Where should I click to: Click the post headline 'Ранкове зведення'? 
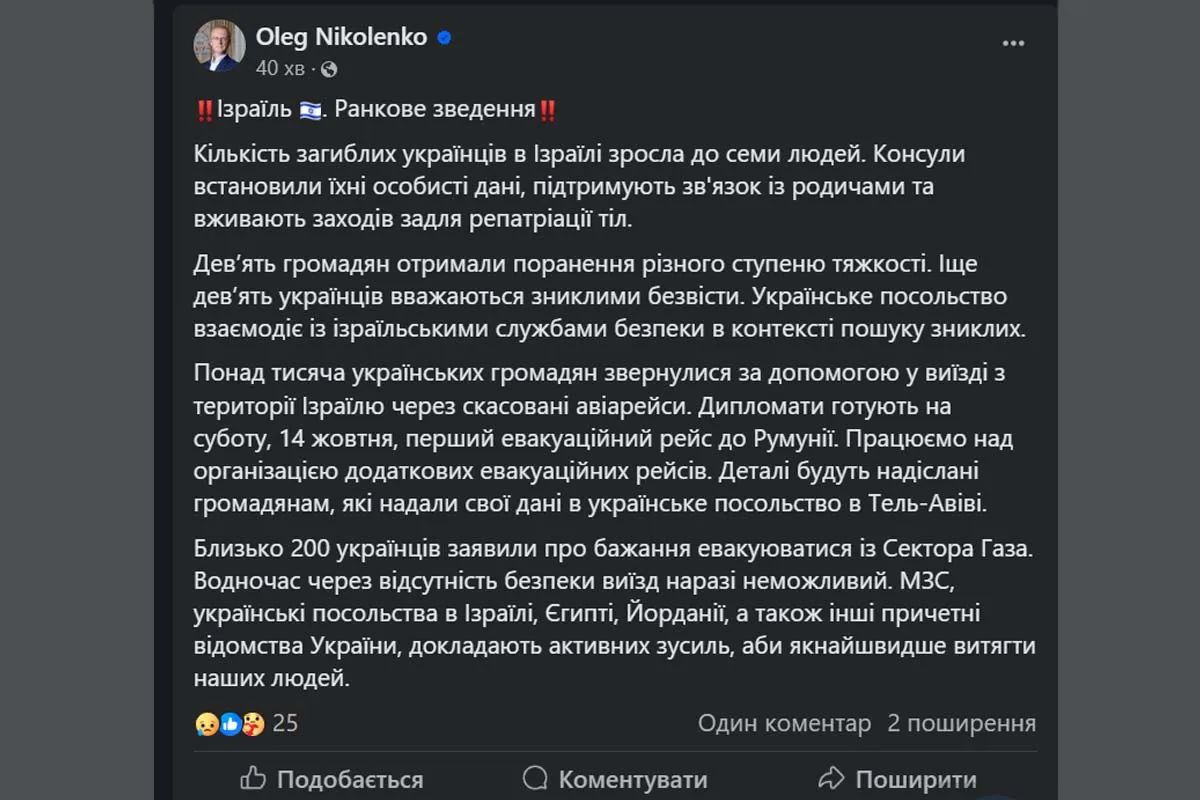pyautogui.click(x=435, y=110)
